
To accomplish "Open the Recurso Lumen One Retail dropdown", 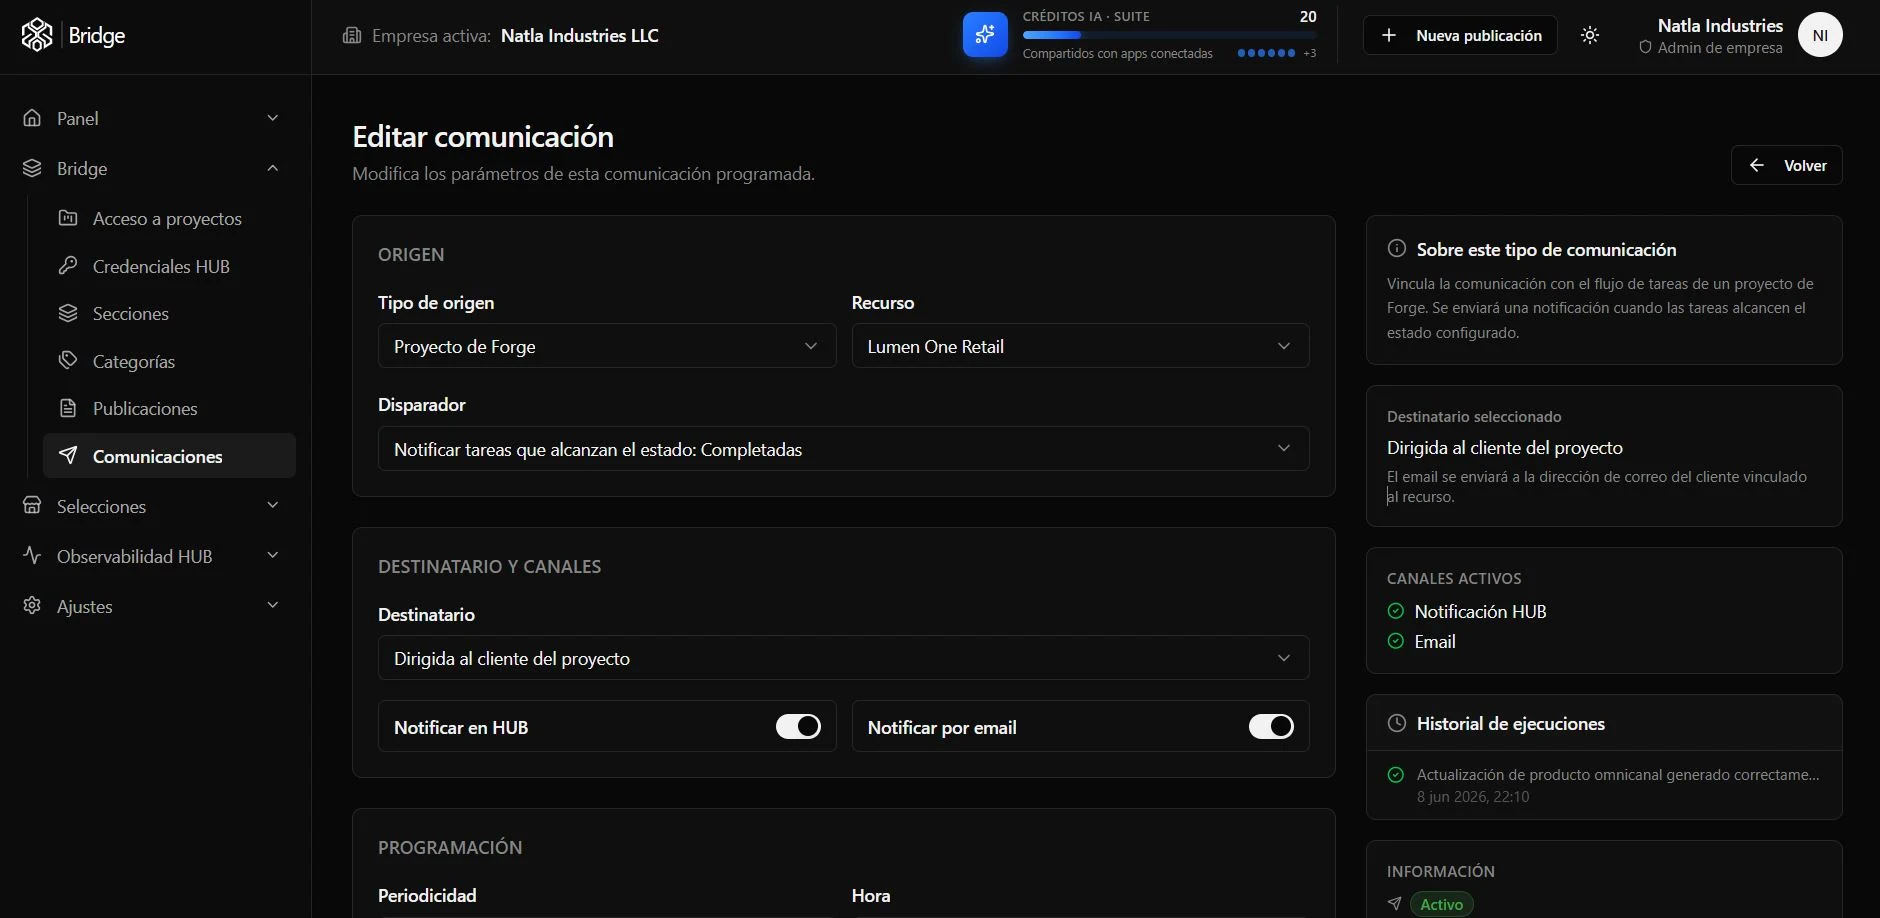I will tap(1080, 346).
